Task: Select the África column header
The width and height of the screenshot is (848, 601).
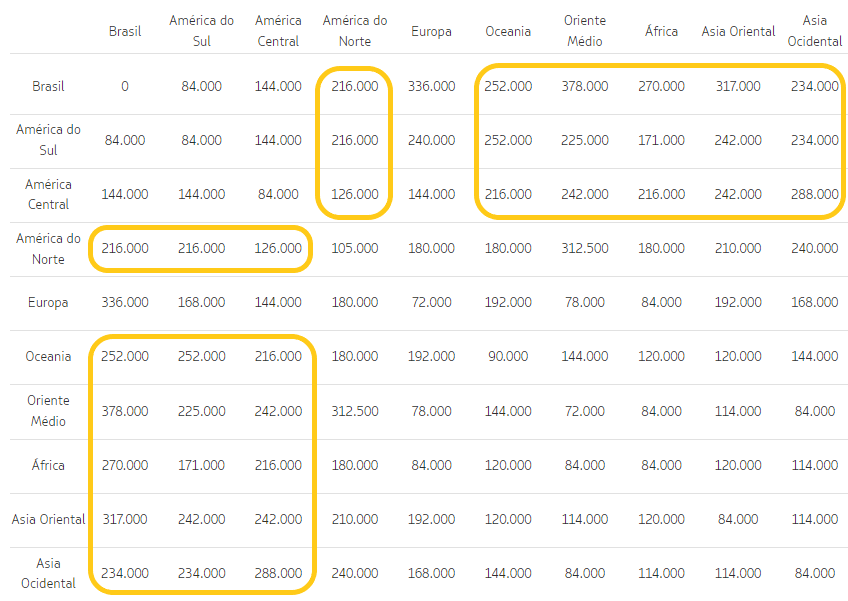Action: pyautogui.click(x=661, y=31)
